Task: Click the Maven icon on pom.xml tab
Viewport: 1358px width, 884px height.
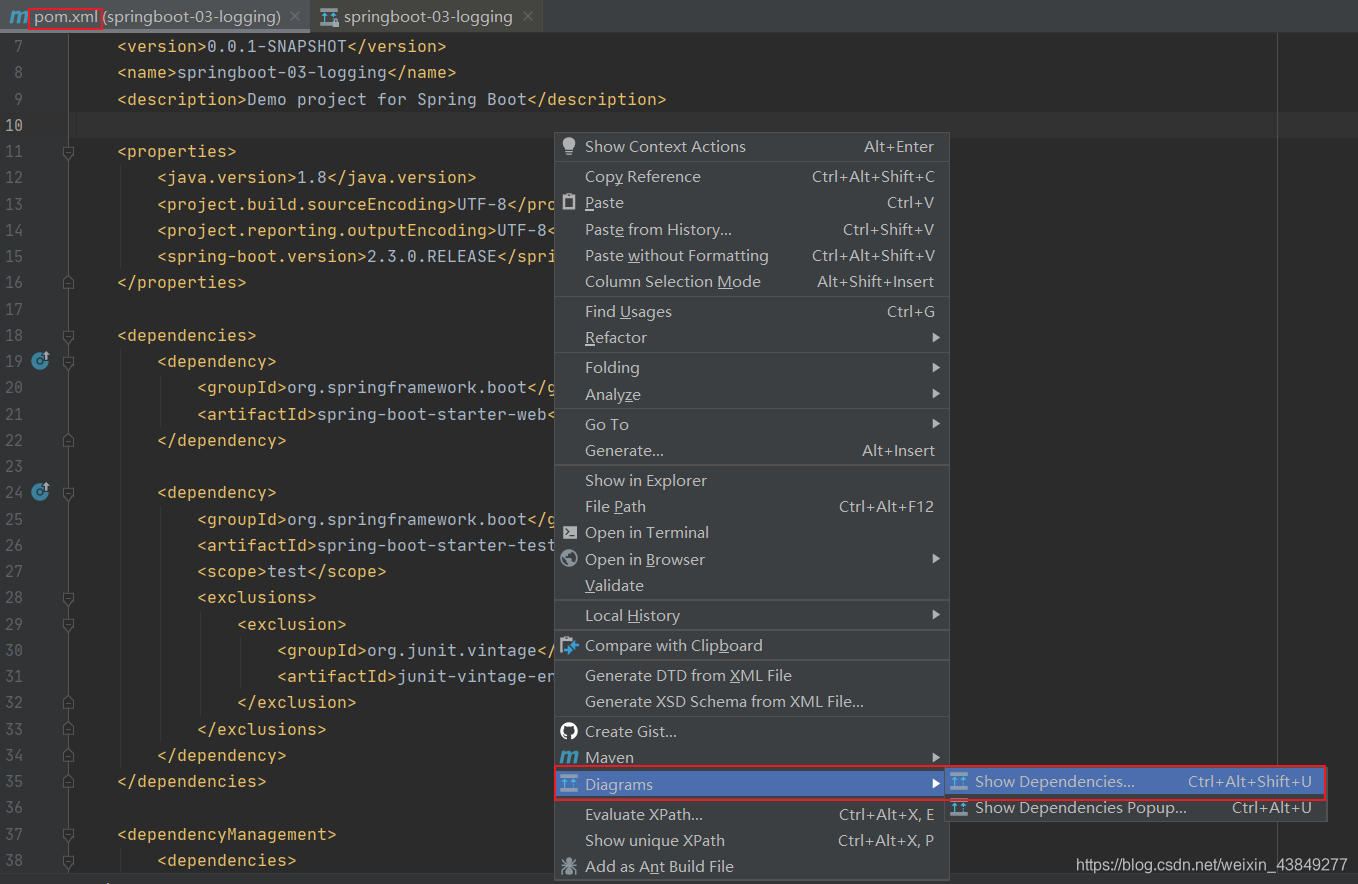Action: tap(18, 17)
